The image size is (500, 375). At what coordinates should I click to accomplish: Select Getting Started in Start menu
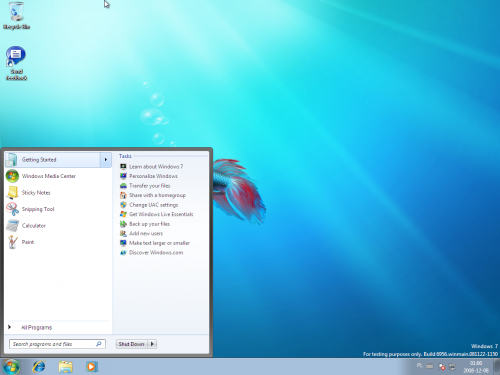pos(58,160)
